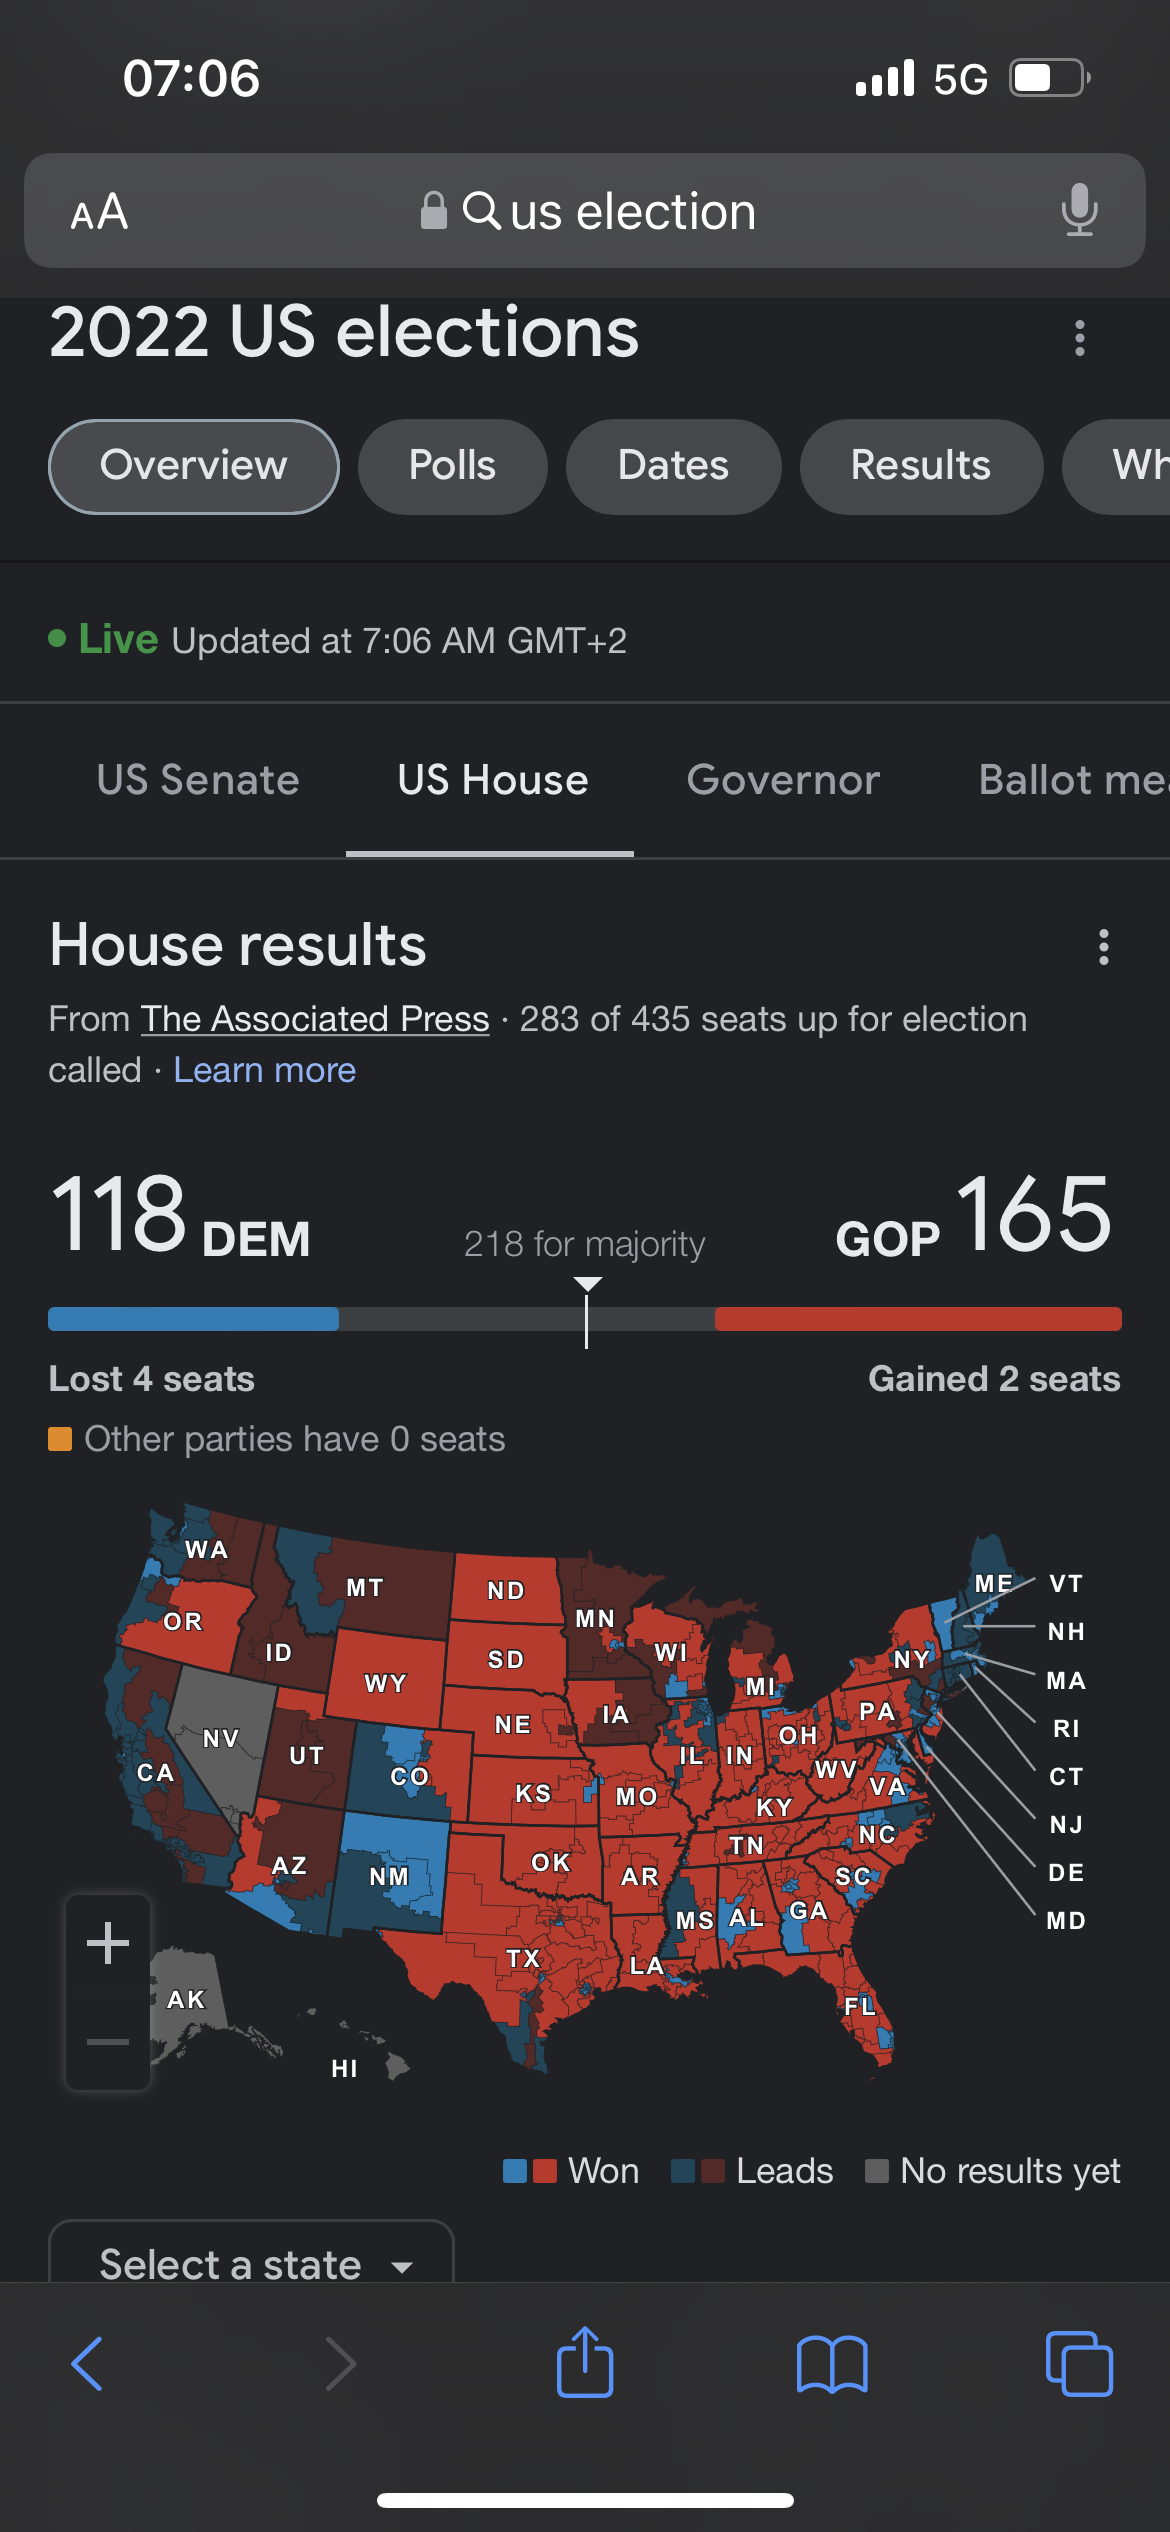1170x2532 pixels.
Task: Open the 2022 US elections more options menu
Action: 1079,338
